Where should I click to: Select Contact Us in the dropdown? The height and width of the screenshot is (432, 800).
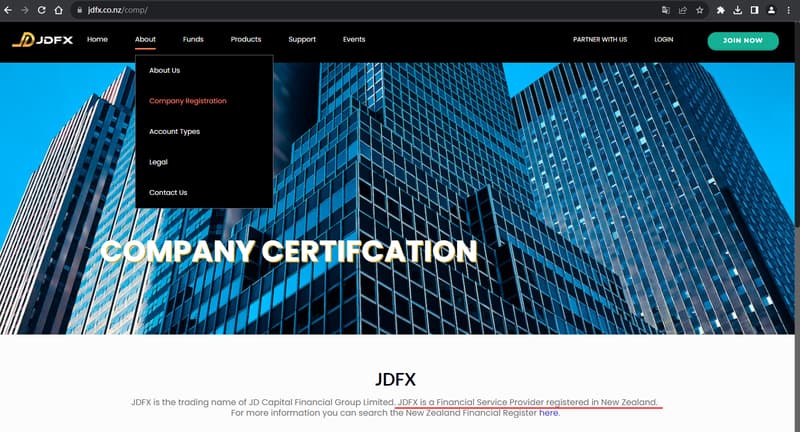pyautogui.click(x=168, y=192)
